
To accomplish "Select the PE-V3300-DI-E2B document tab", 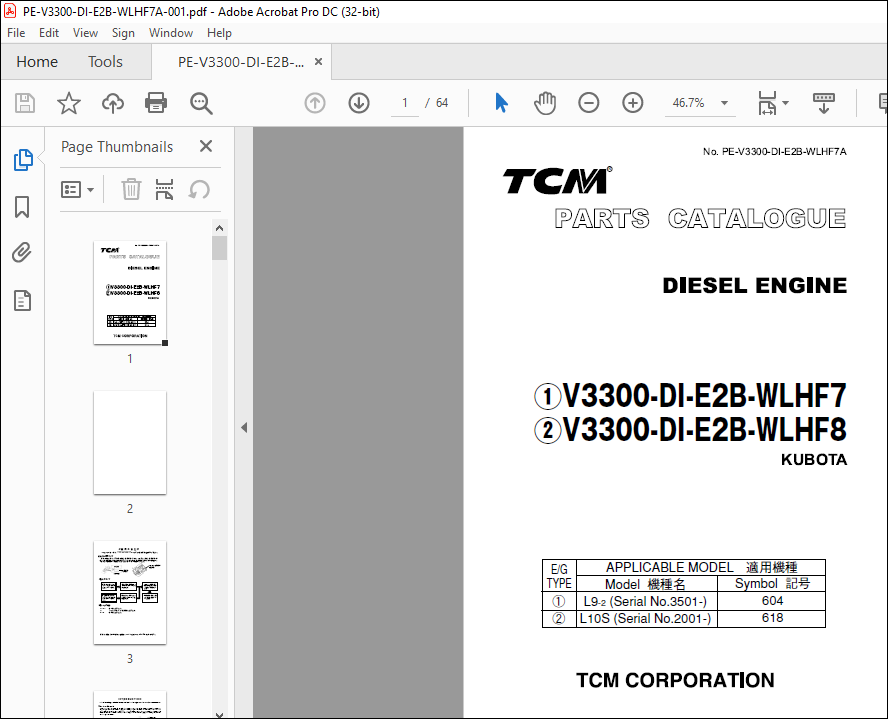I will [x=241, y=62].
